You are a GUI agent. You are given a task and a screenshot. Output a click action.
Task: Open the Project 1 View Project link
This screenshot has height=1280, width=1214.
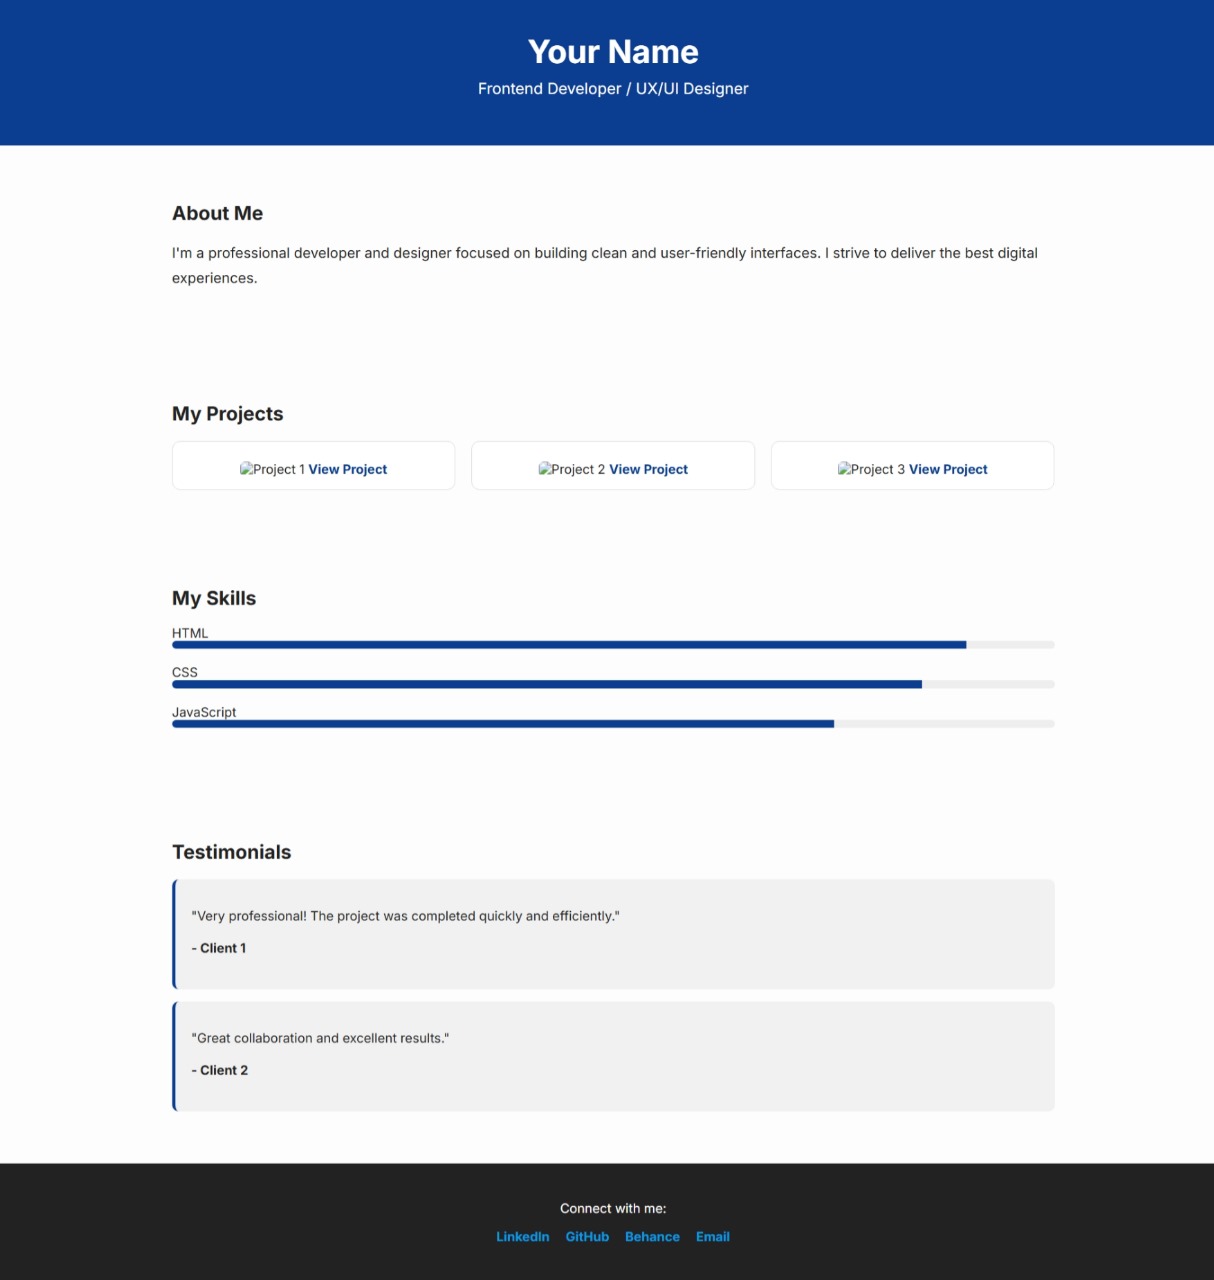point(347,469)
